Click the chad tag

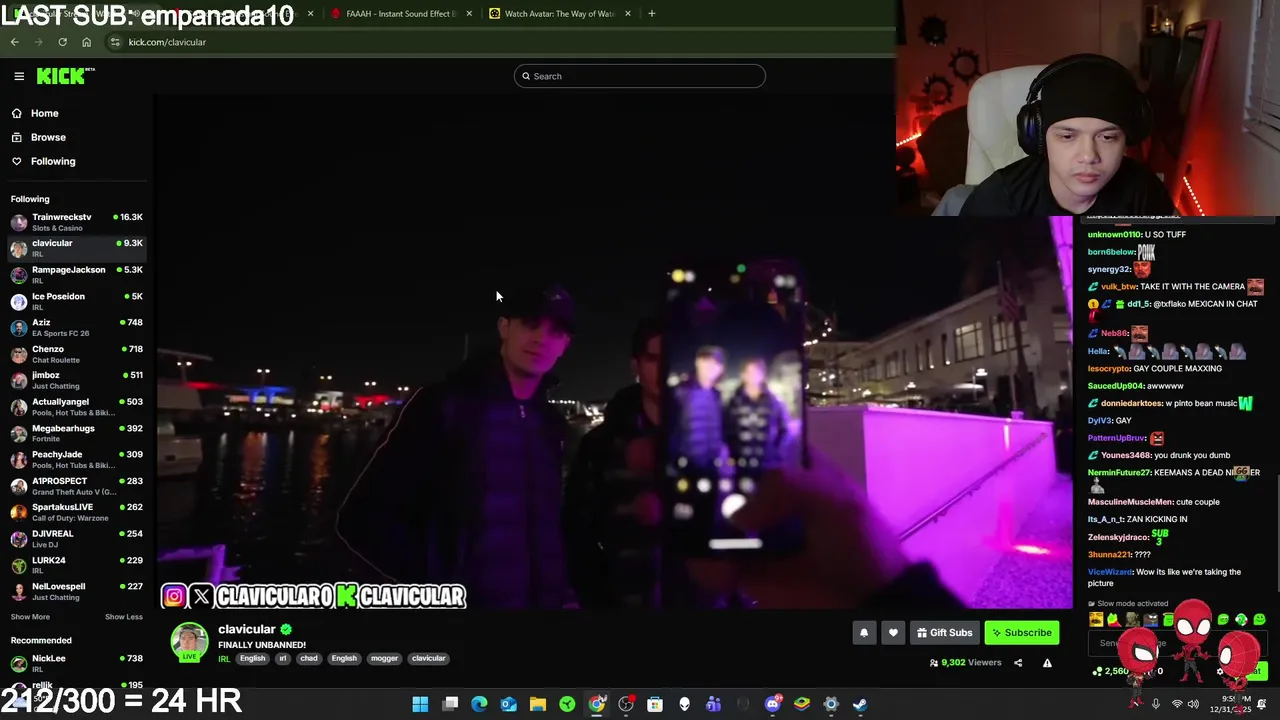[x=309, y=658]
